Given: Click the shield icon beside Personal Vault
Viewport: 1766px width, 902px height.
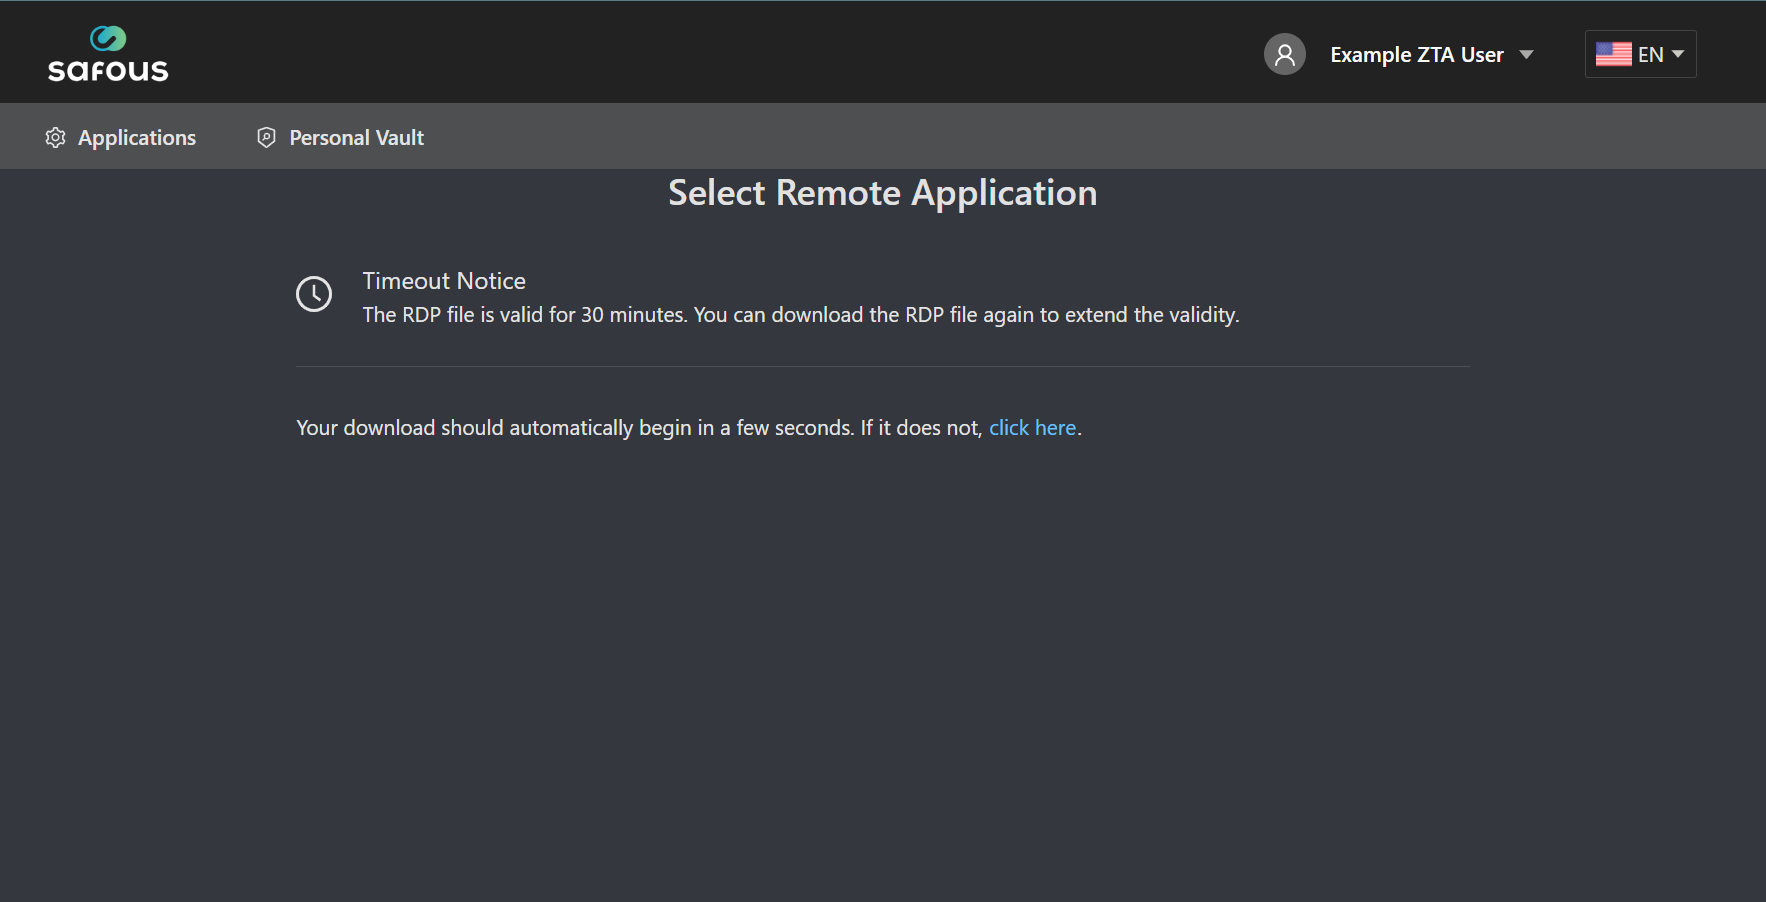Looking at the screenshot, I should [x=265, y=137].
